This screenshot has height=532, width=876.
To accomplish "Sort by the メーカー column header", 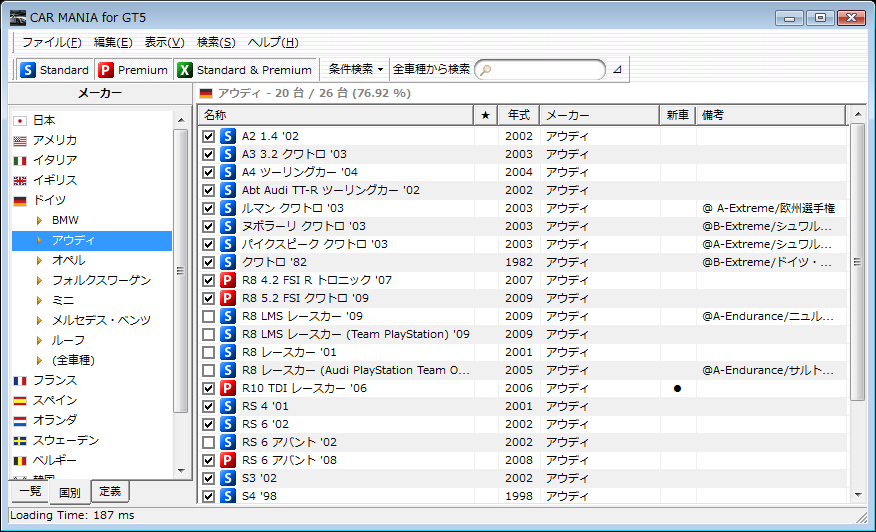I will point(599,115).
